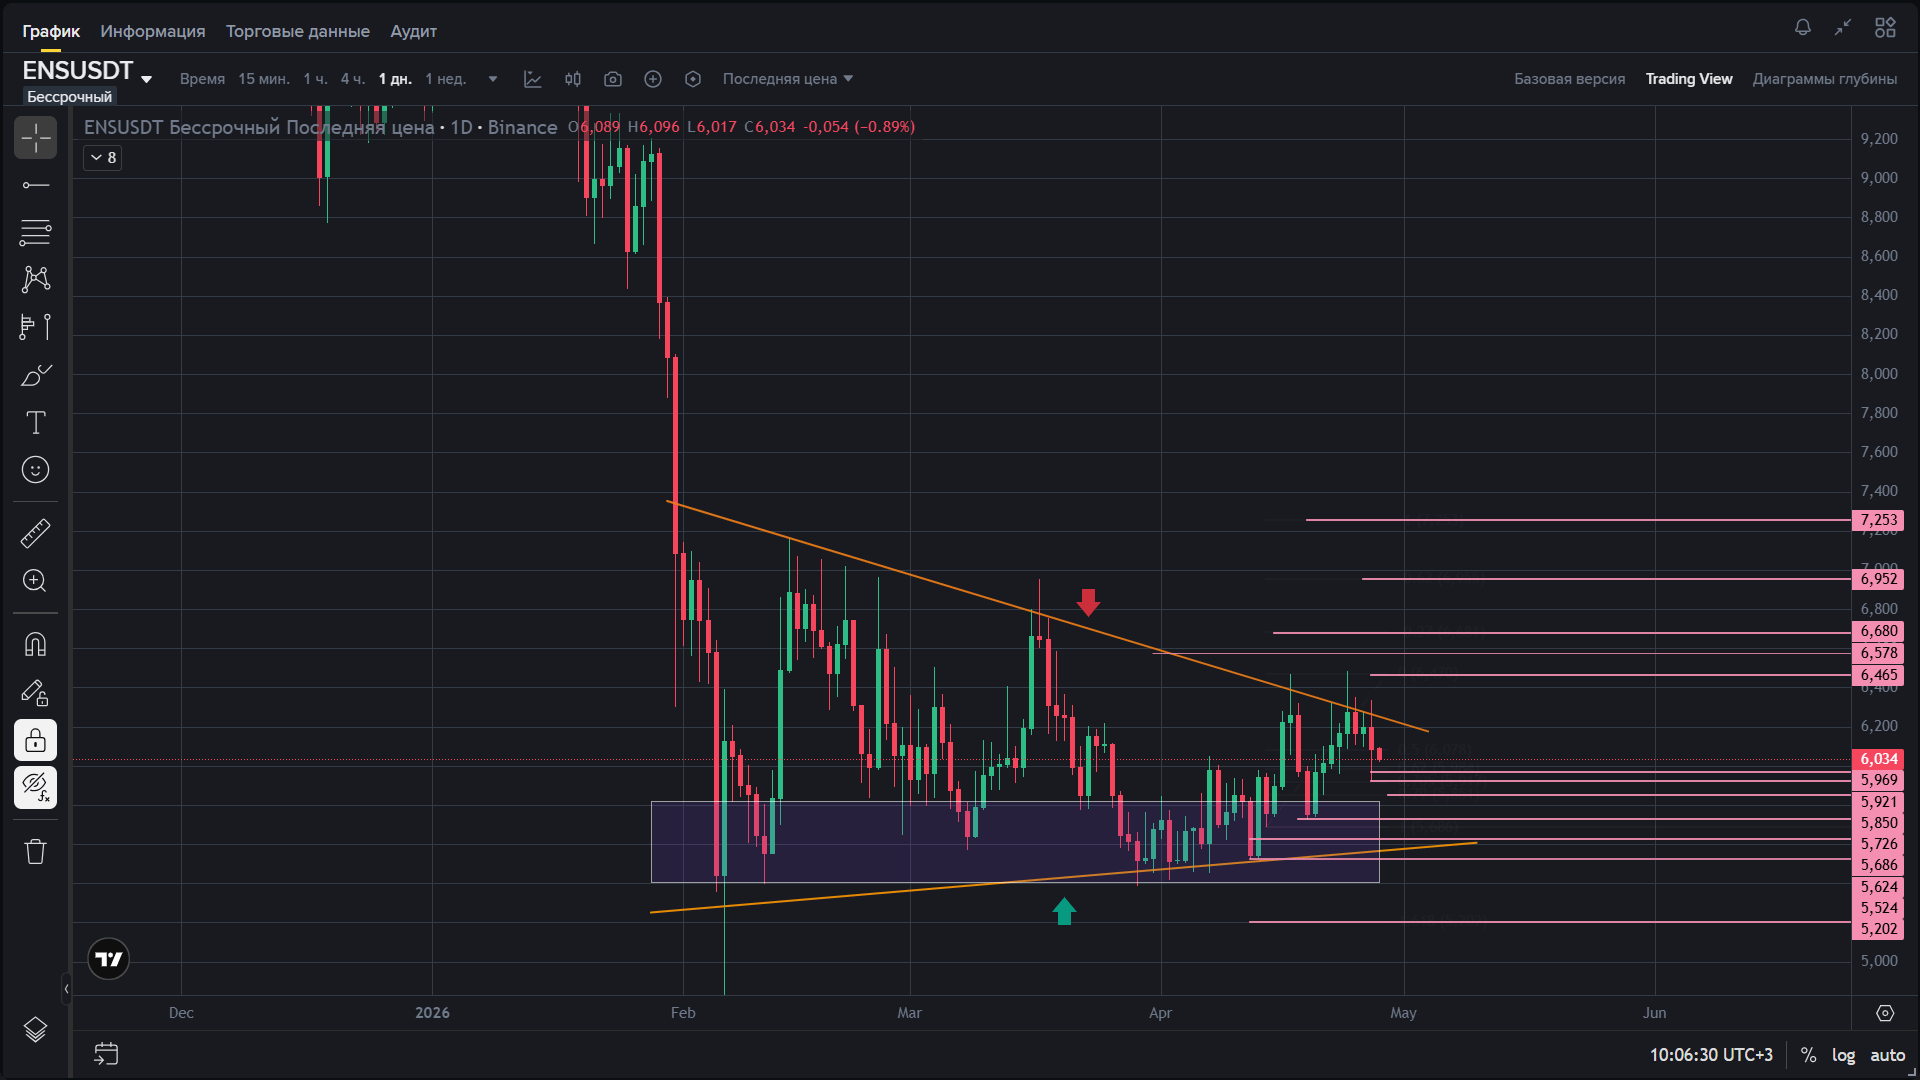The height and width of the screenshot is (1080, 1920).
Task: Open the alert bell notifications
Action: pyautogui.click(x=1802, y=28)
